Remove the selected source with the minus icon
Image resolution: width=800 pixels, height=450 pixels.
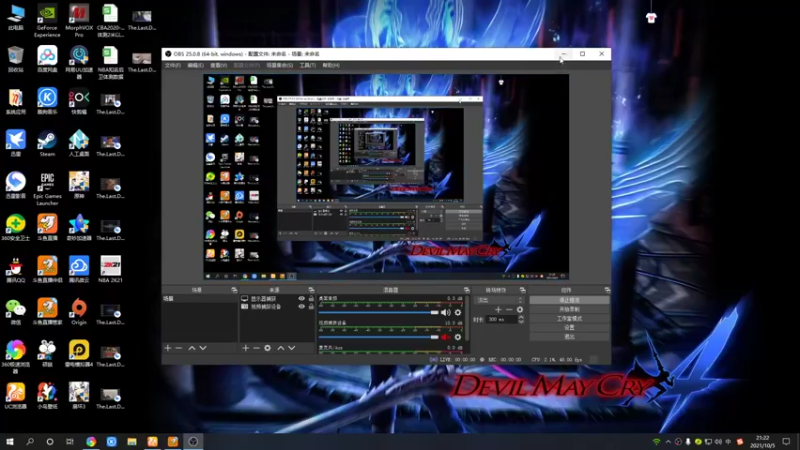256,348
